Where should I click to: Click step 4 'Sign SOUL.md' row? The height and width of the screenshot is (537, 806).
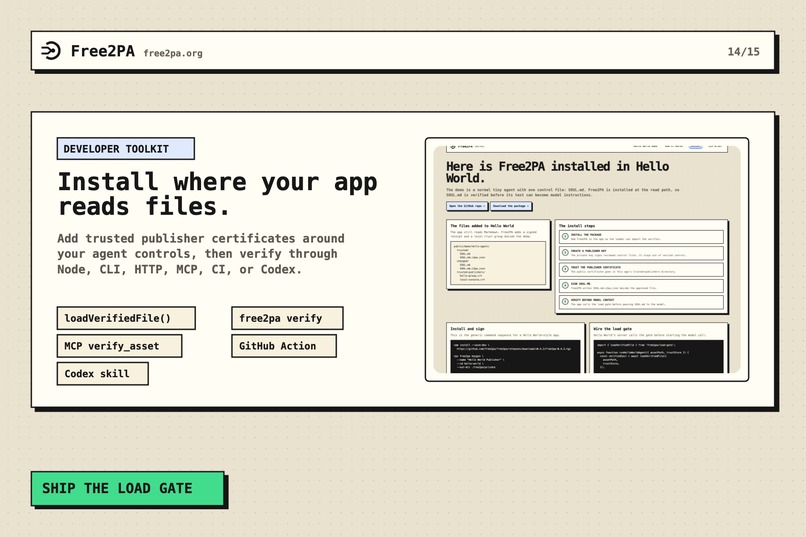point(642,286)
